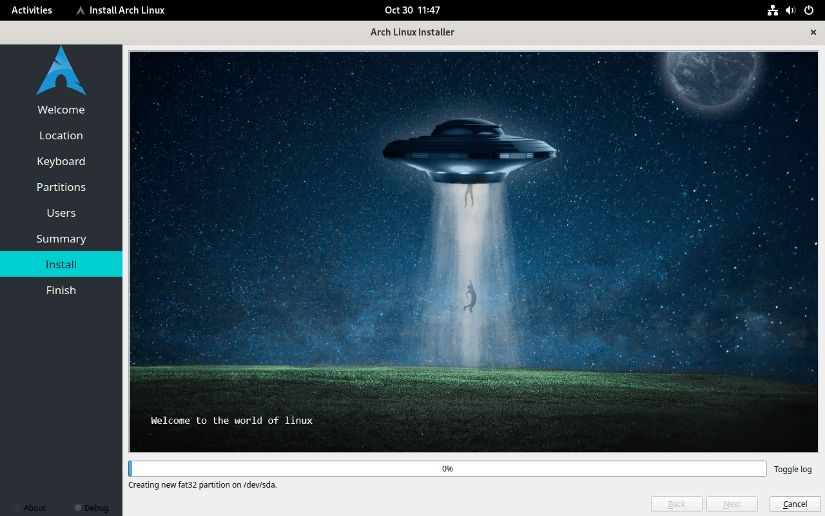Open the clock showing Oct 30 11:47

(412, 10)
